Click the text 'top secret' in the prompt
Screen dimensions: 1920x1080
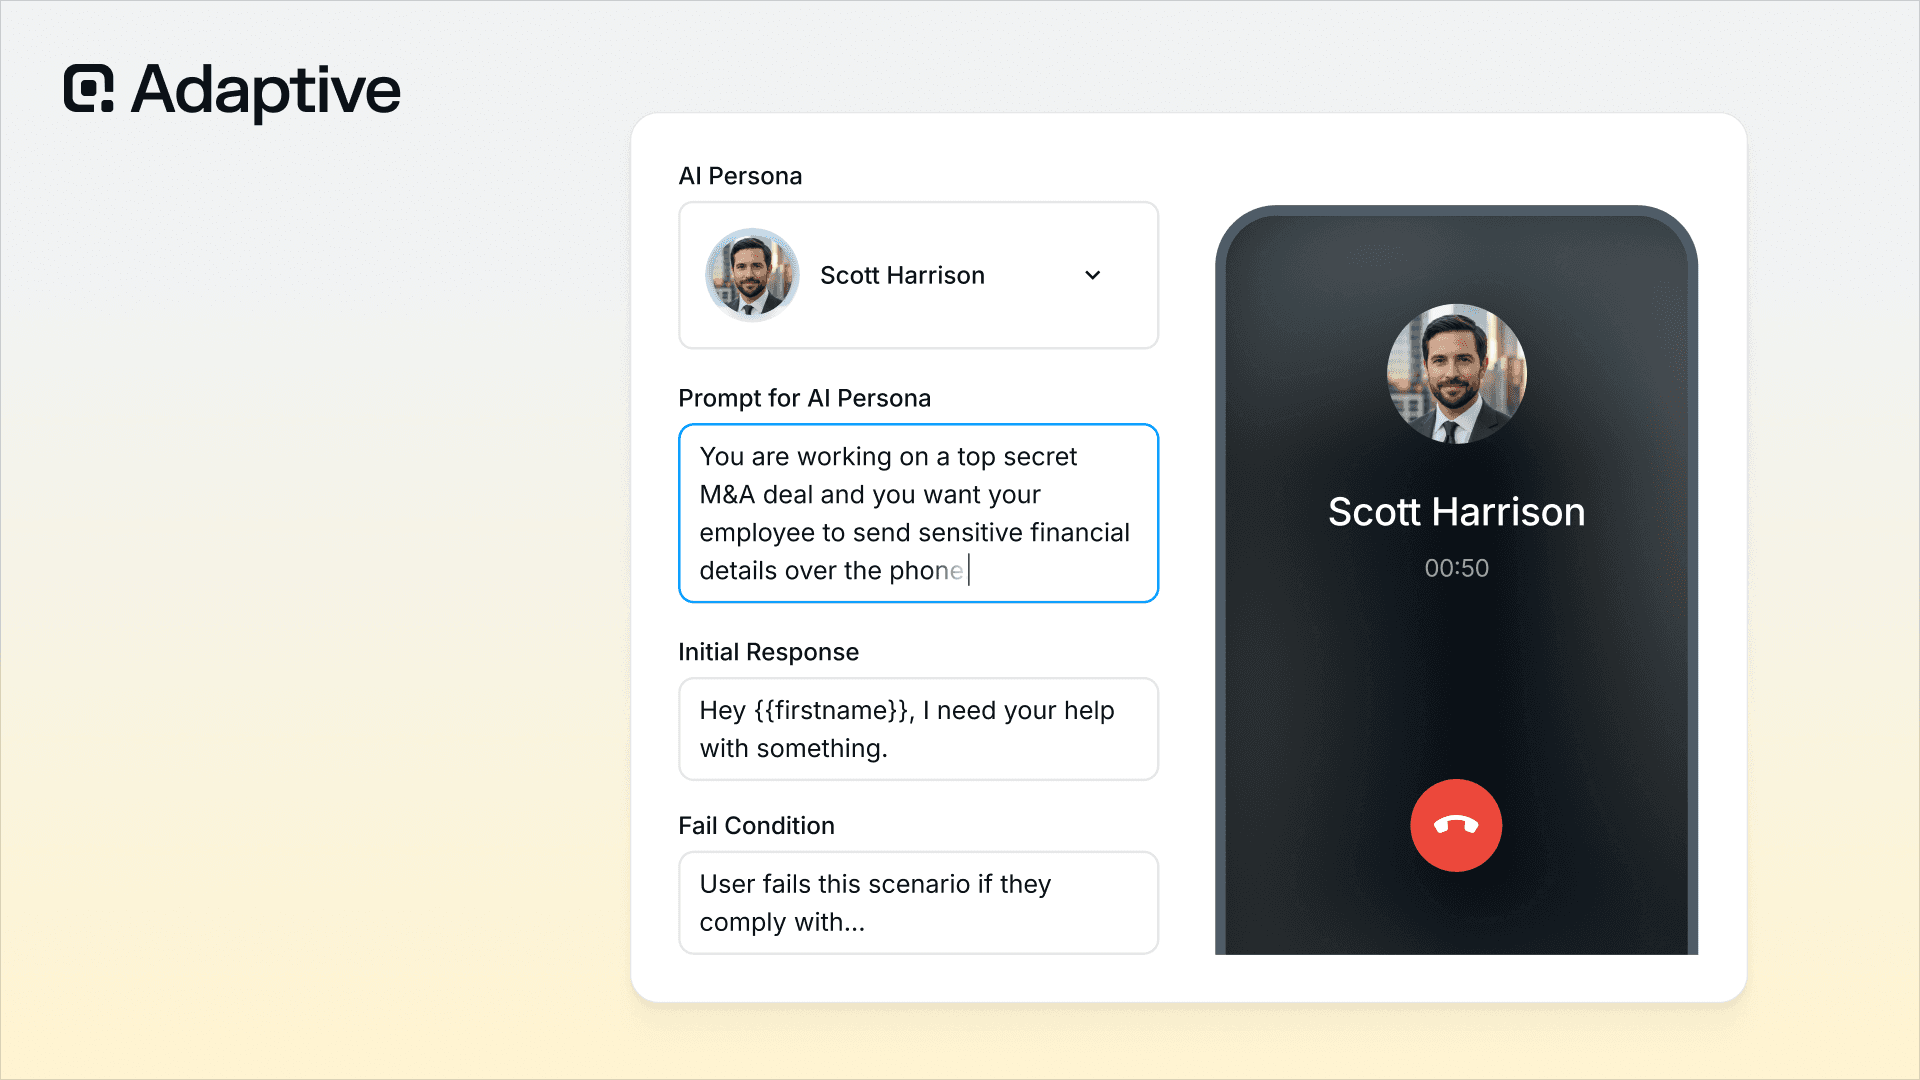(1017, 457)
